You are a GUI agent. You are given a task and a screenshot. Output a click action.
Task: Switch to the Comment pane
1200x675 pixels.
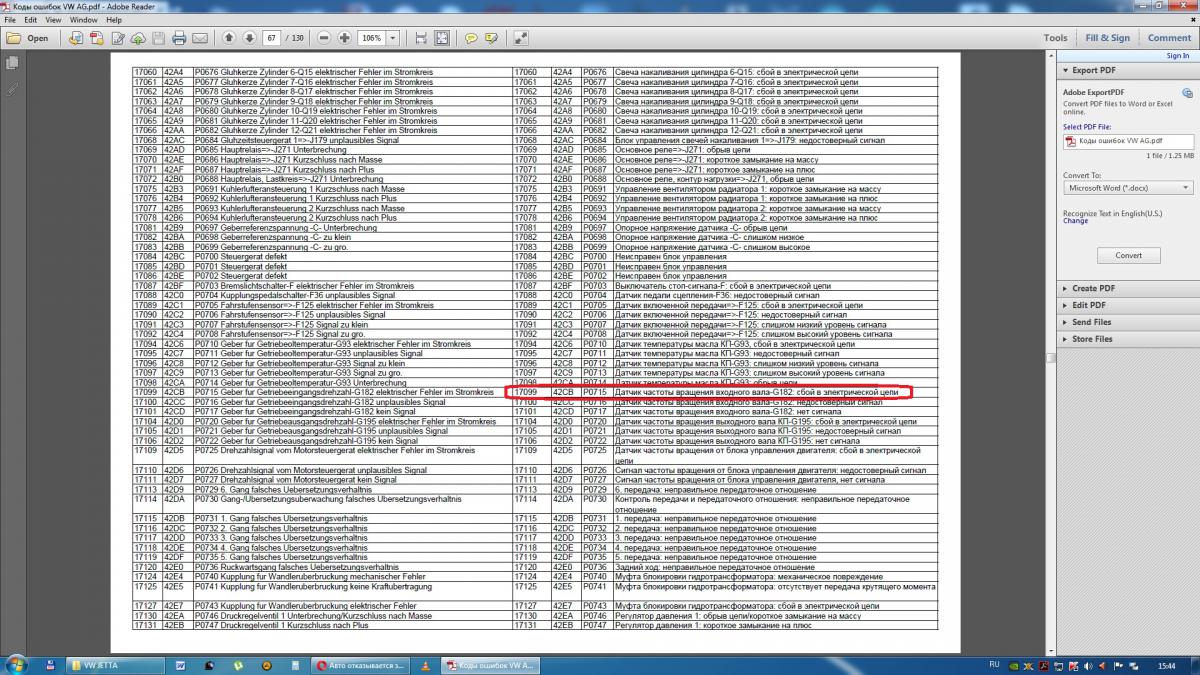click(x=1169, y=38)
